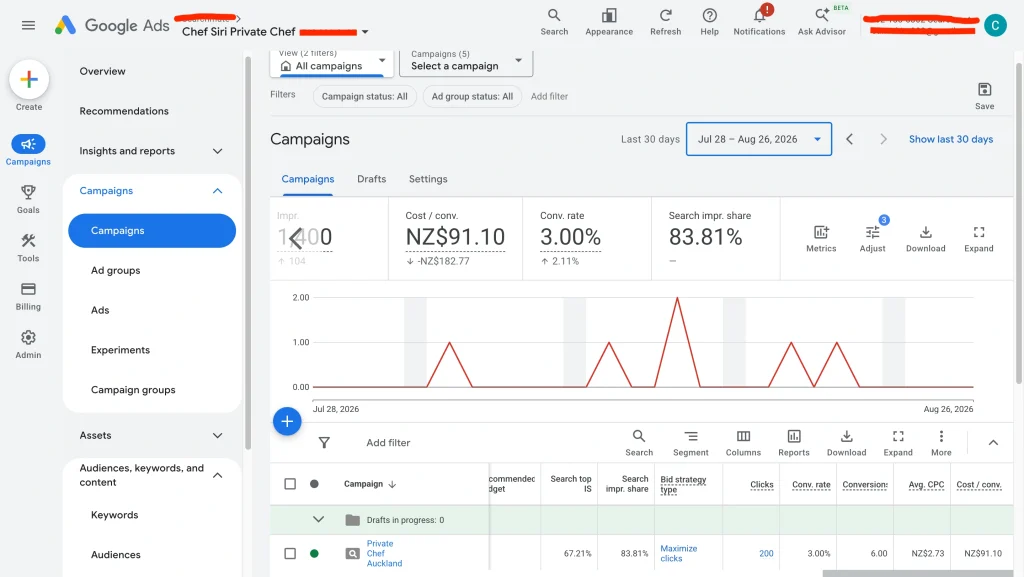Expand the campaigns table
Image resolution: width=1024 pixels, height=577 pixels.
[x=898, y=443]
